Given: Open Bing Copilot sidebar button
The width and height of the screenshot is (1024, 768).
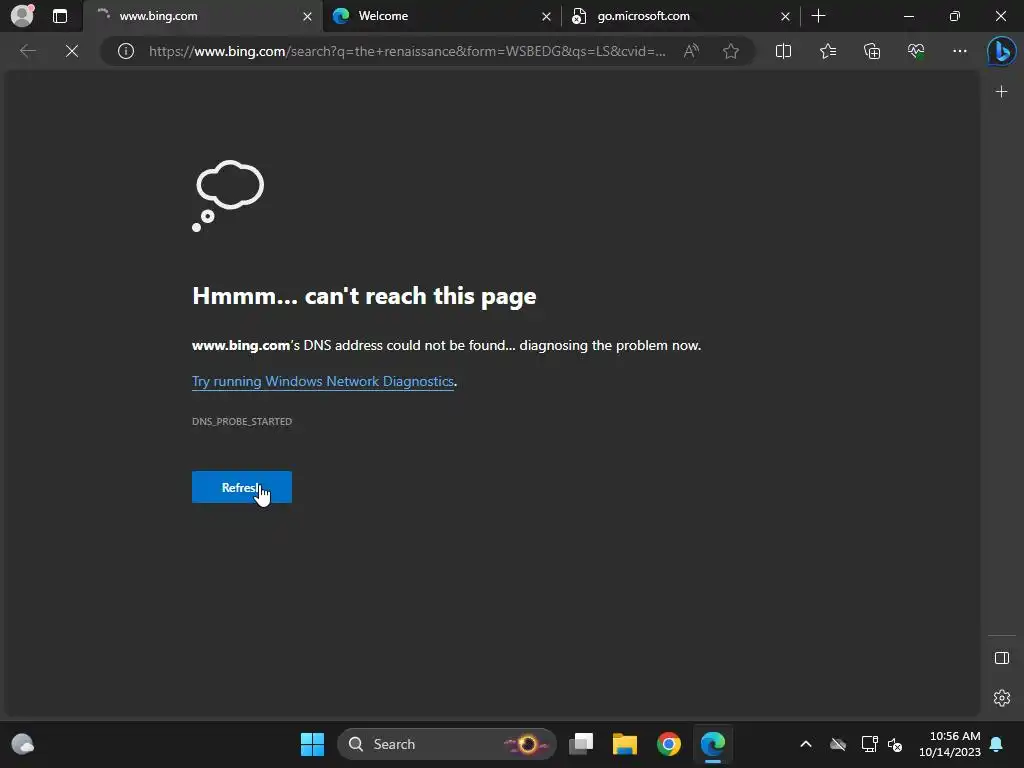Looking at the screenshot, I should (x=1001, y=51).
